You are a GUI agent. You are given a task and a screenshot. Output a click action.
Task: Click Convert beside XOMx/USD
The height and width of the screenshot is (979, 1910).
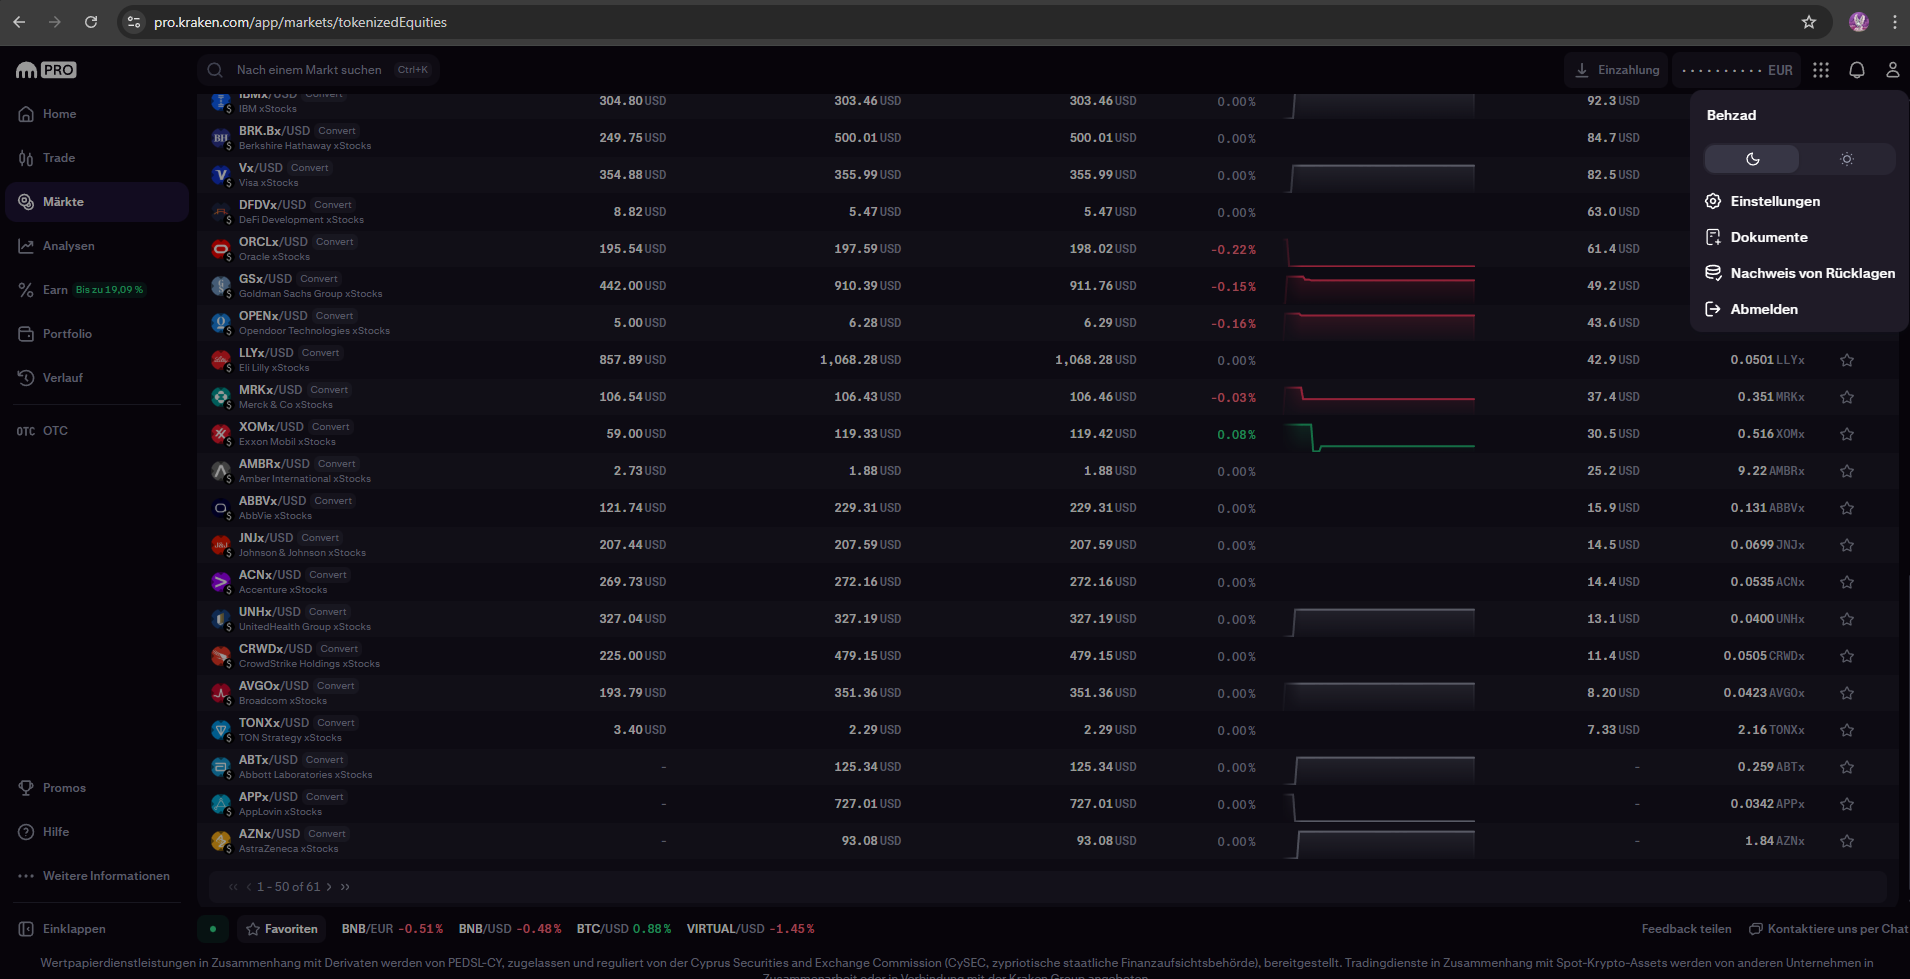330,427
